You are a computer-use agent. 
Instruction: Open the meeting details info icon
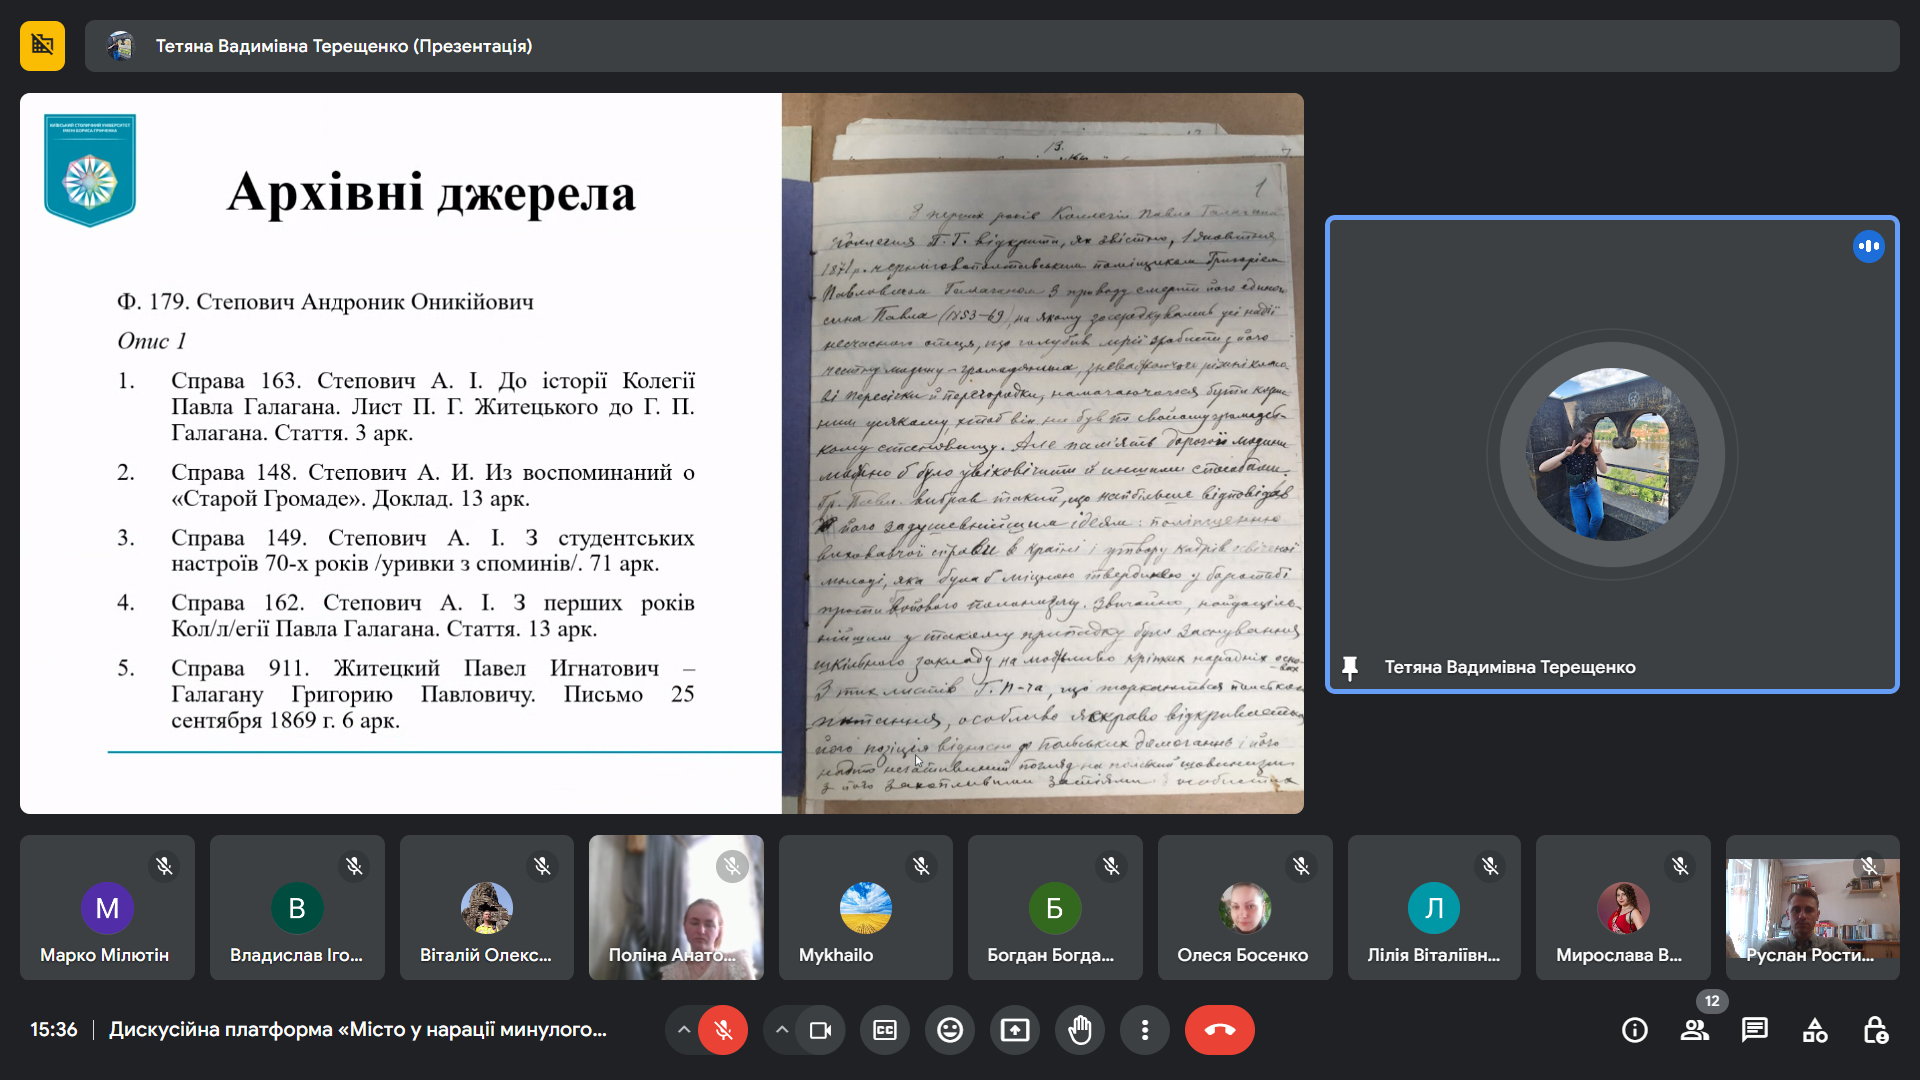pos(1634,1030)
